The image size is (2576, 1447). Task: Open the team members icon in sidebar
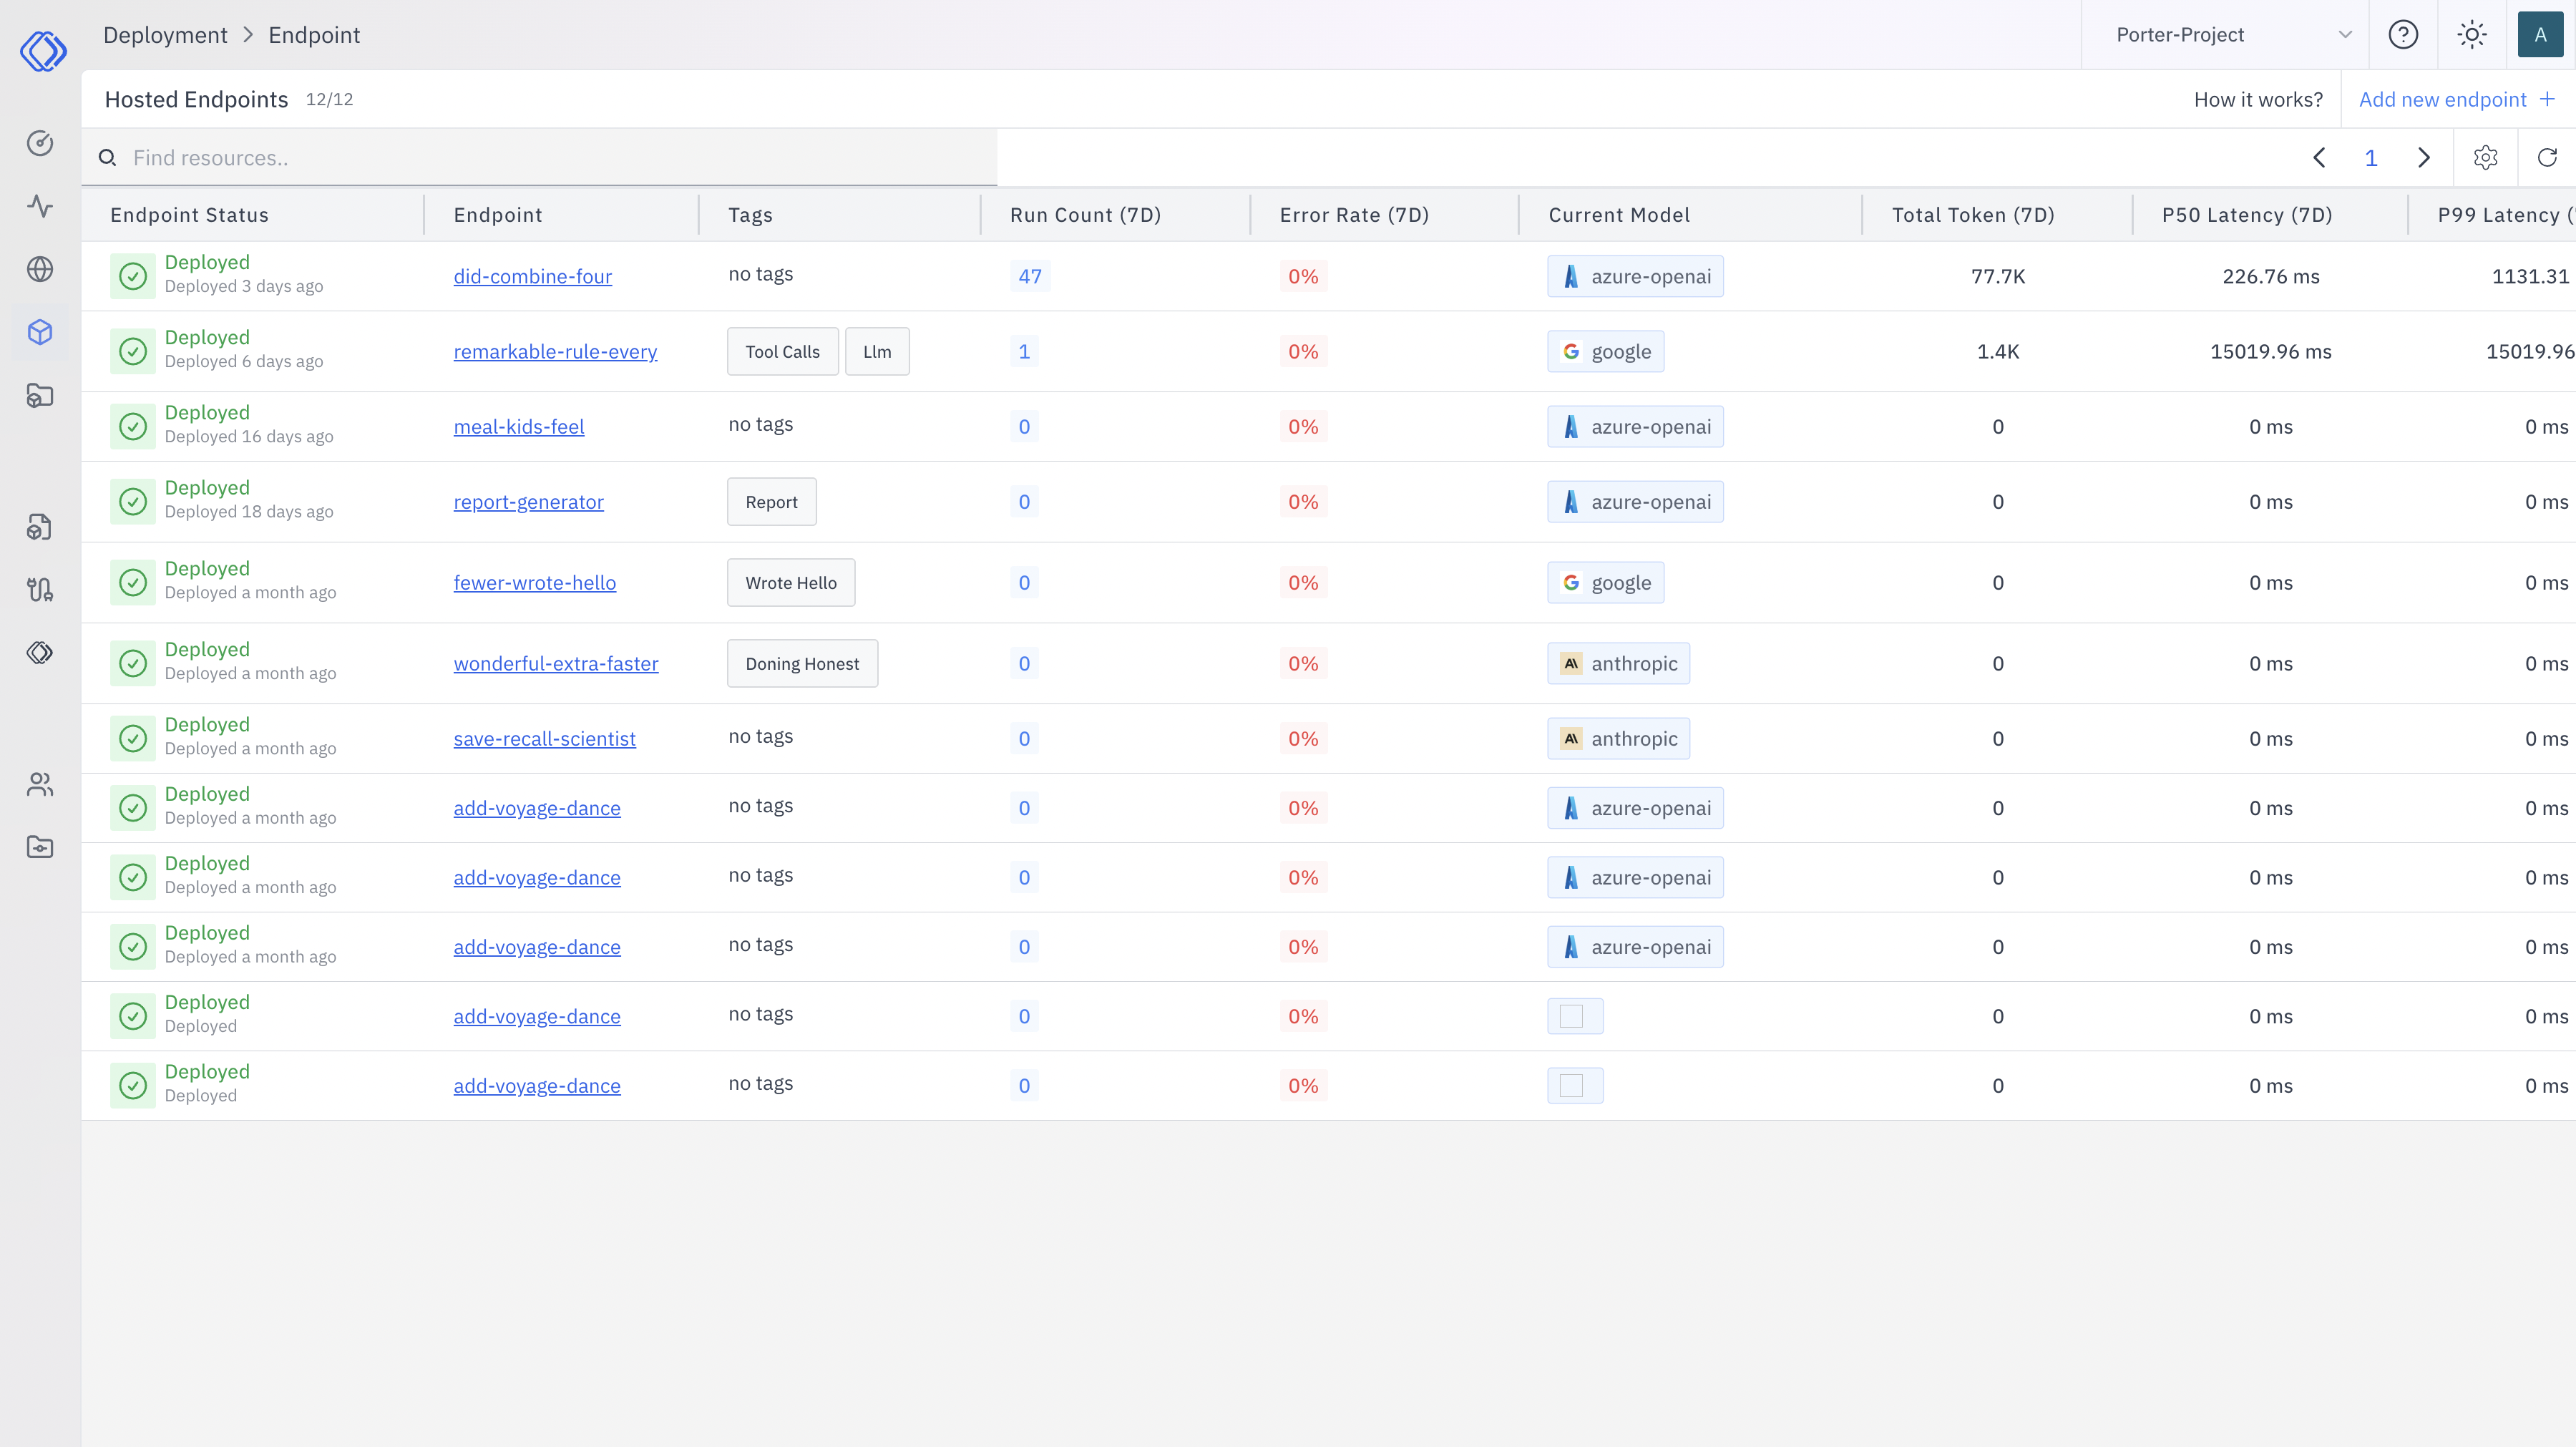tap(40, 784)
